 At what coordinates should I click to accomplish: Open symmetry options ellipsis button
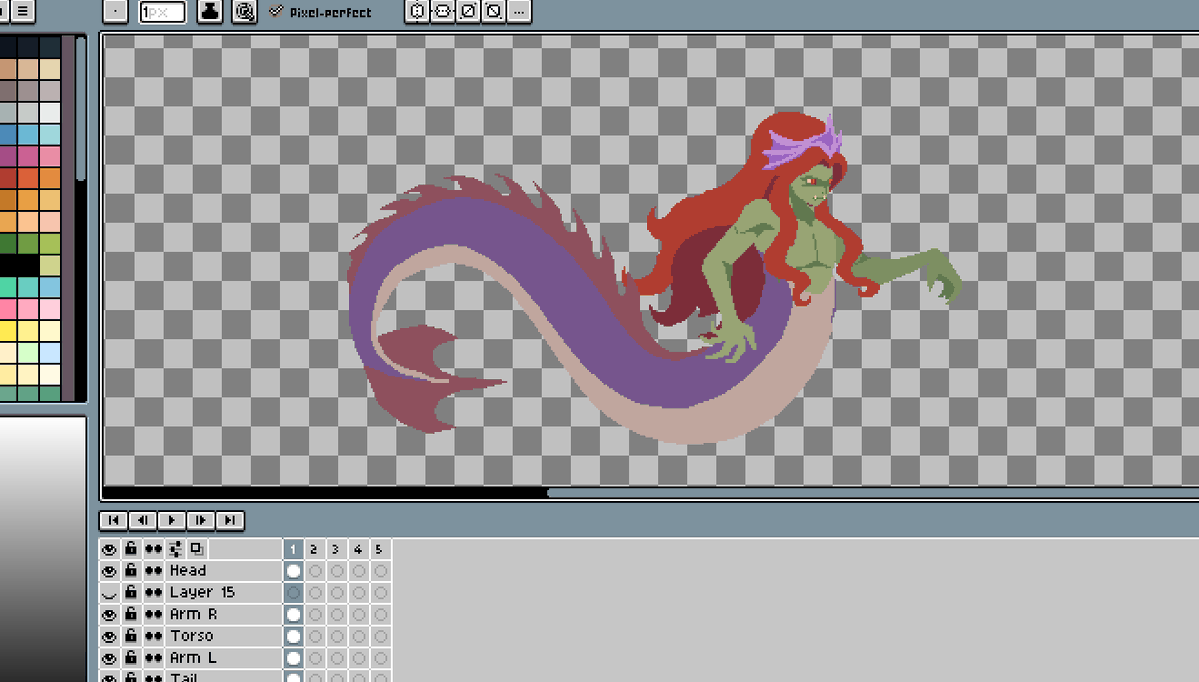click(519, 11)
